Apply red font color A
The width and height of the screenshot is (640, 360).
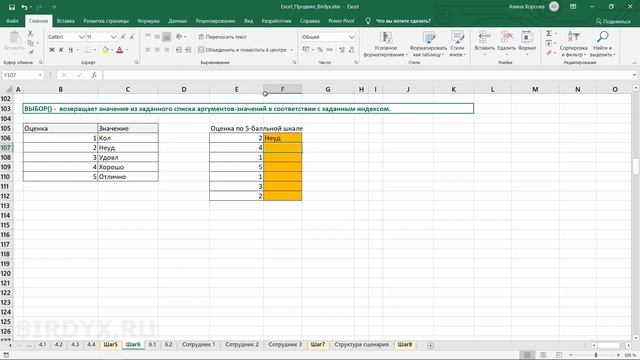click(x=120, y=50)
